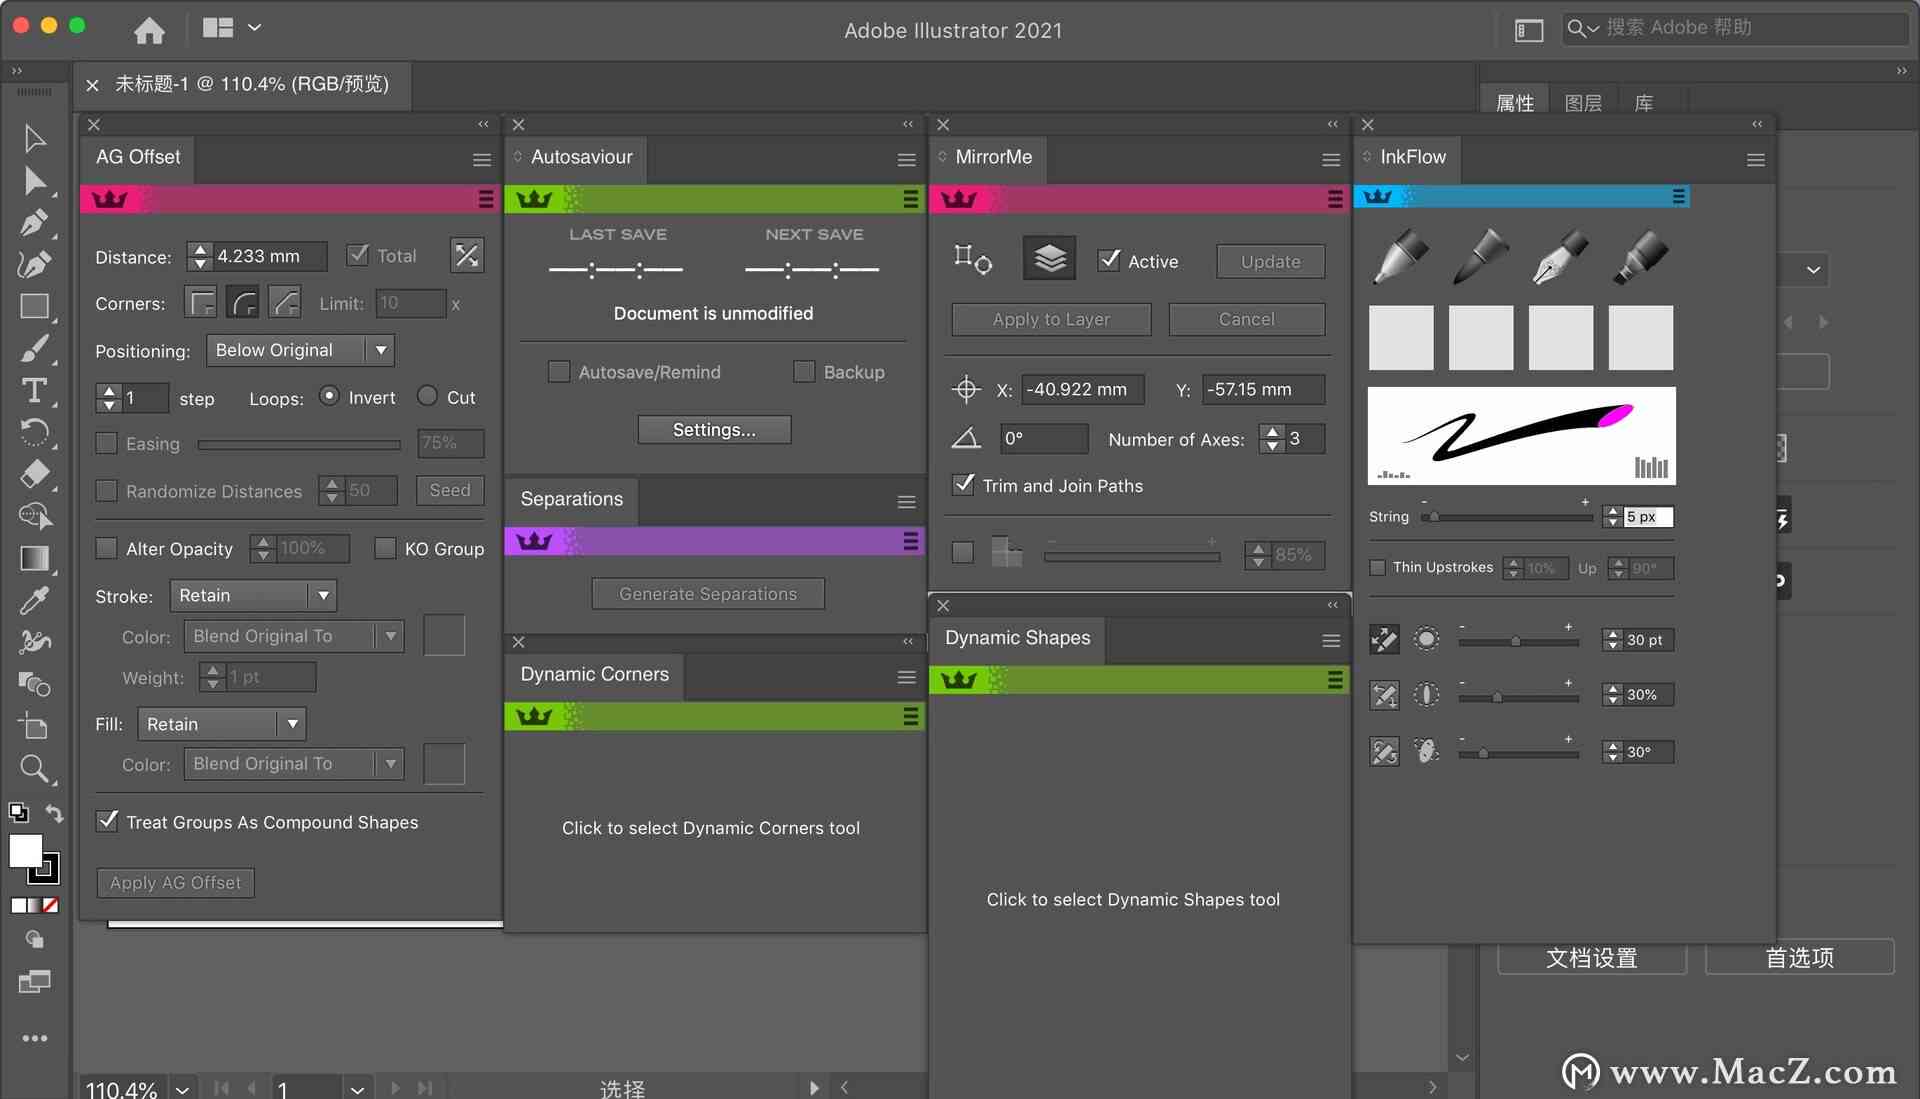Open AG Offset panel flyout menu
The image size is (1920, 1099).
[x=482, y=160]
